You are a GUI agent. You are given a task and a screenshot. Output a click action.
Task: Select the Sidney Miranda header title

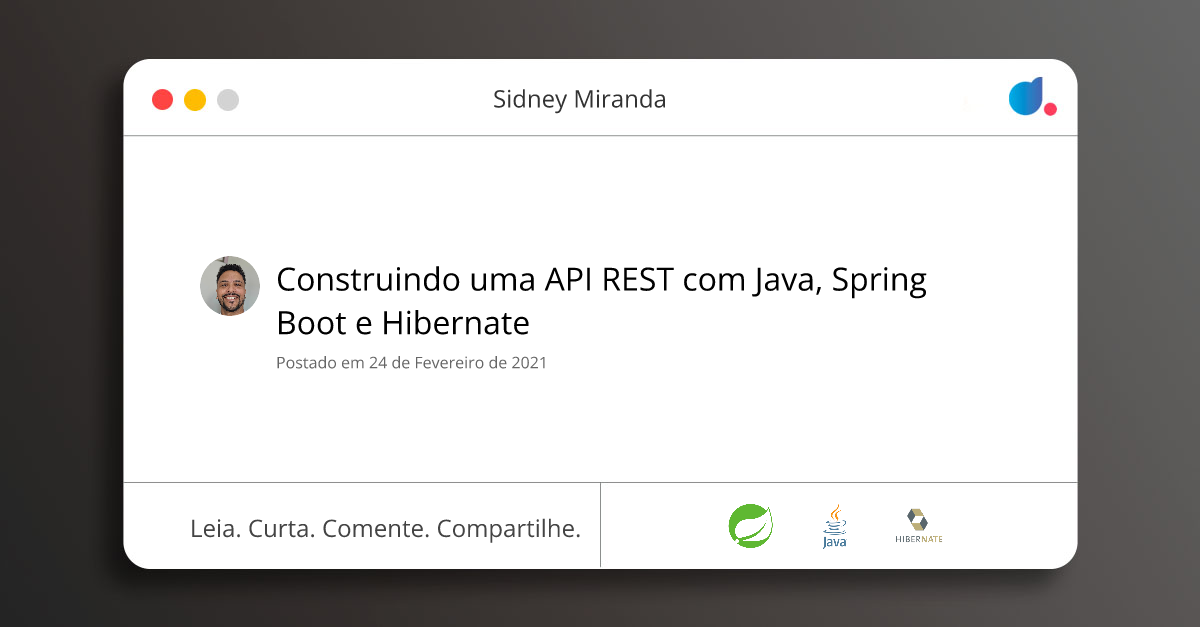coord(580,99)
